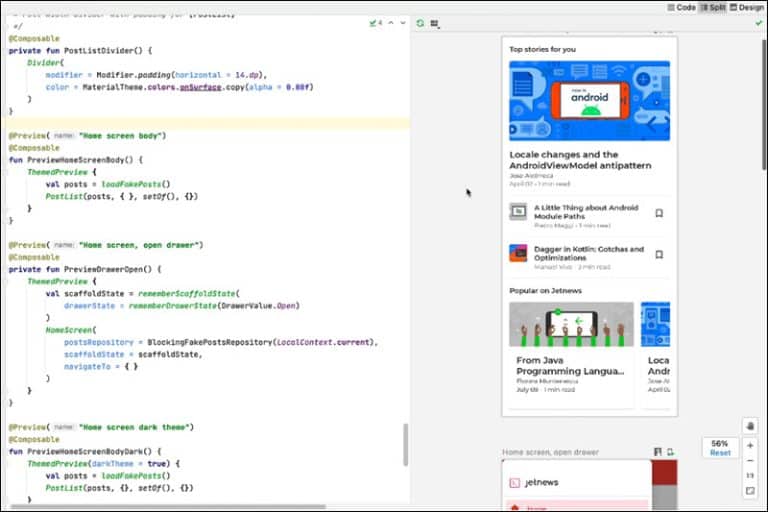Open the preview layout options dropdown
Screen dimensions: 768x512
pos(435,22)
